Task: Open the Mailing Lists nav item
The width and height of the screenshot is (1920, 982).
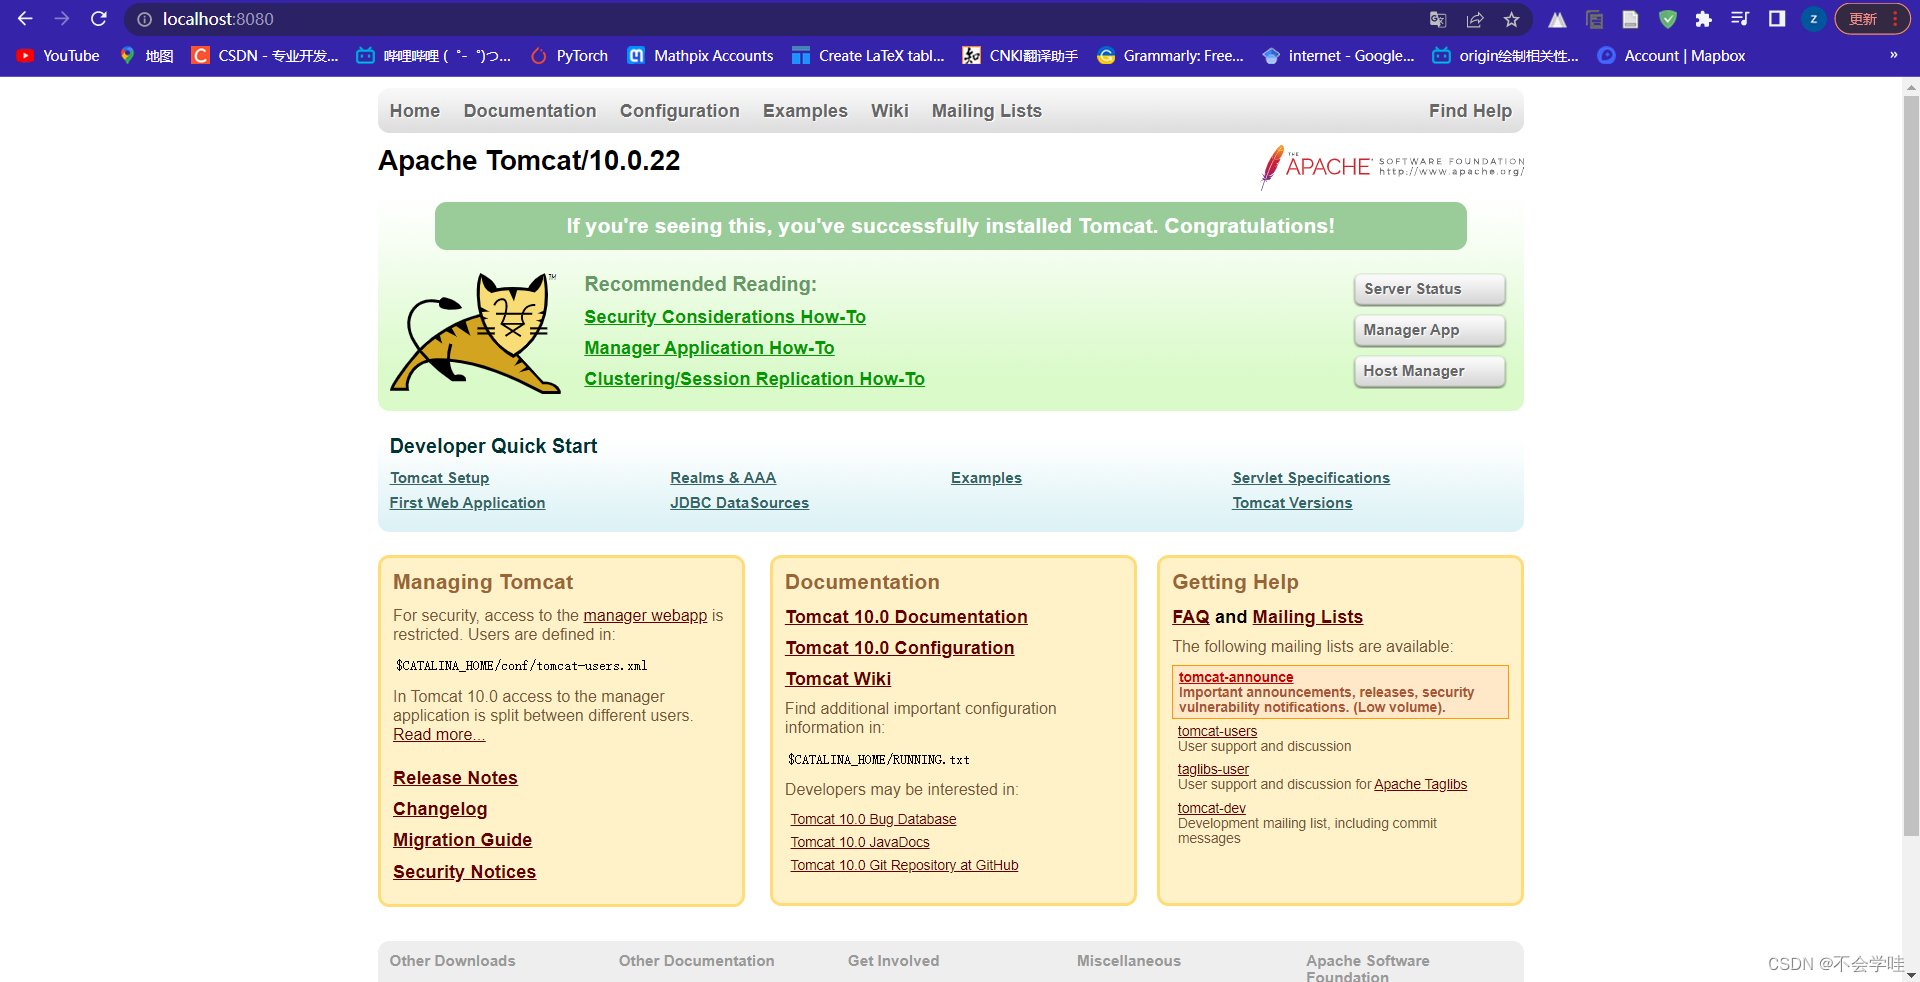Action: tap(987, 111)
